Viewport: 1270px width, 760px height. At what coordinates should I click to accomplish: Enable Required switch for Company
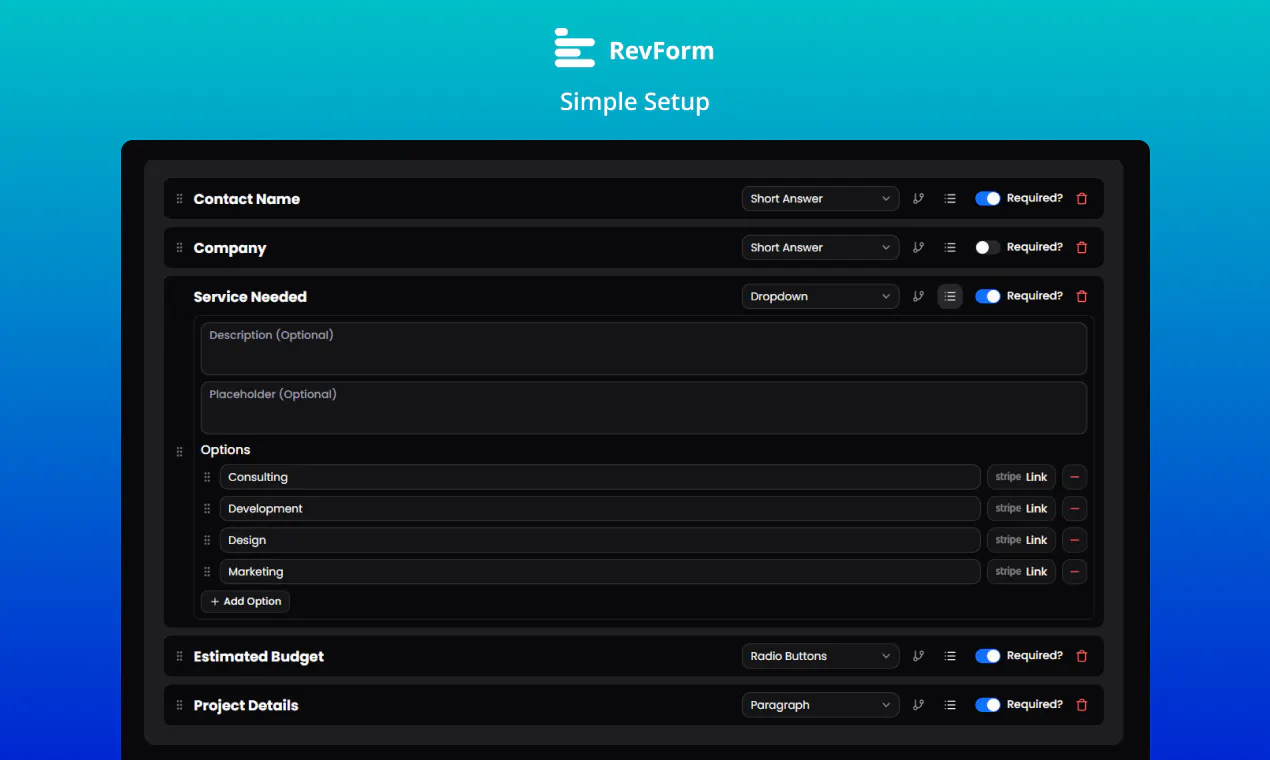coord(988,248)
